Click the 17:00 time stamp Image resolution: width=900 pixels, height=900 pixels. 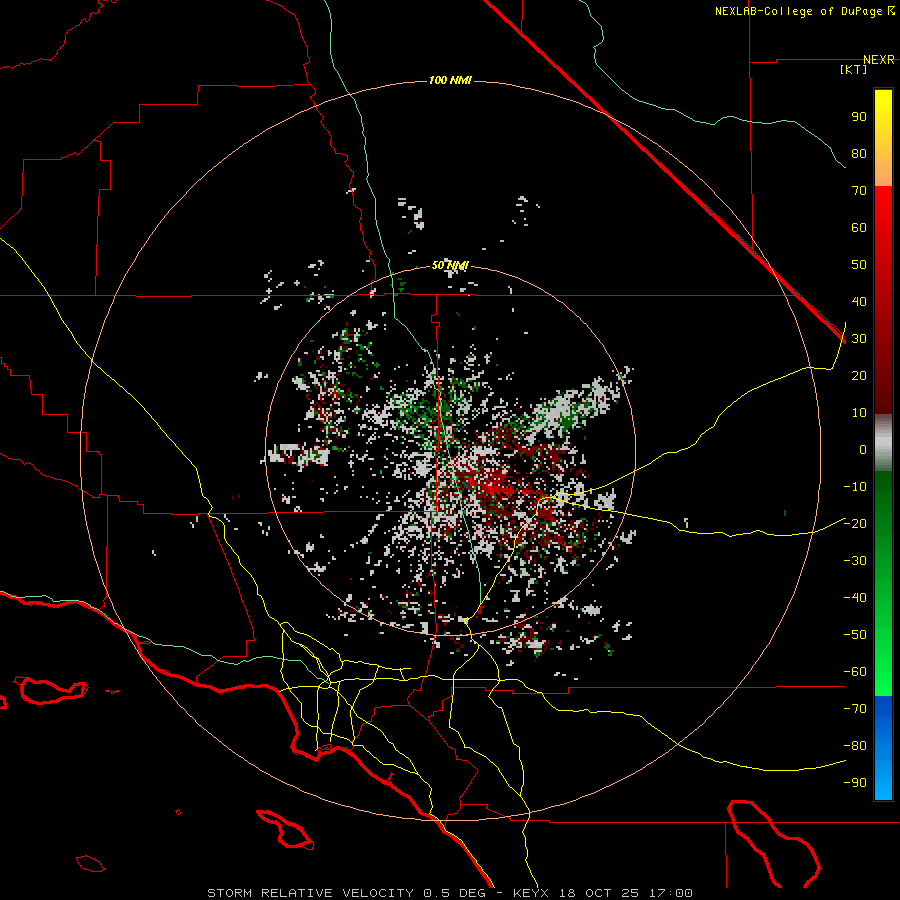(671, 893)
